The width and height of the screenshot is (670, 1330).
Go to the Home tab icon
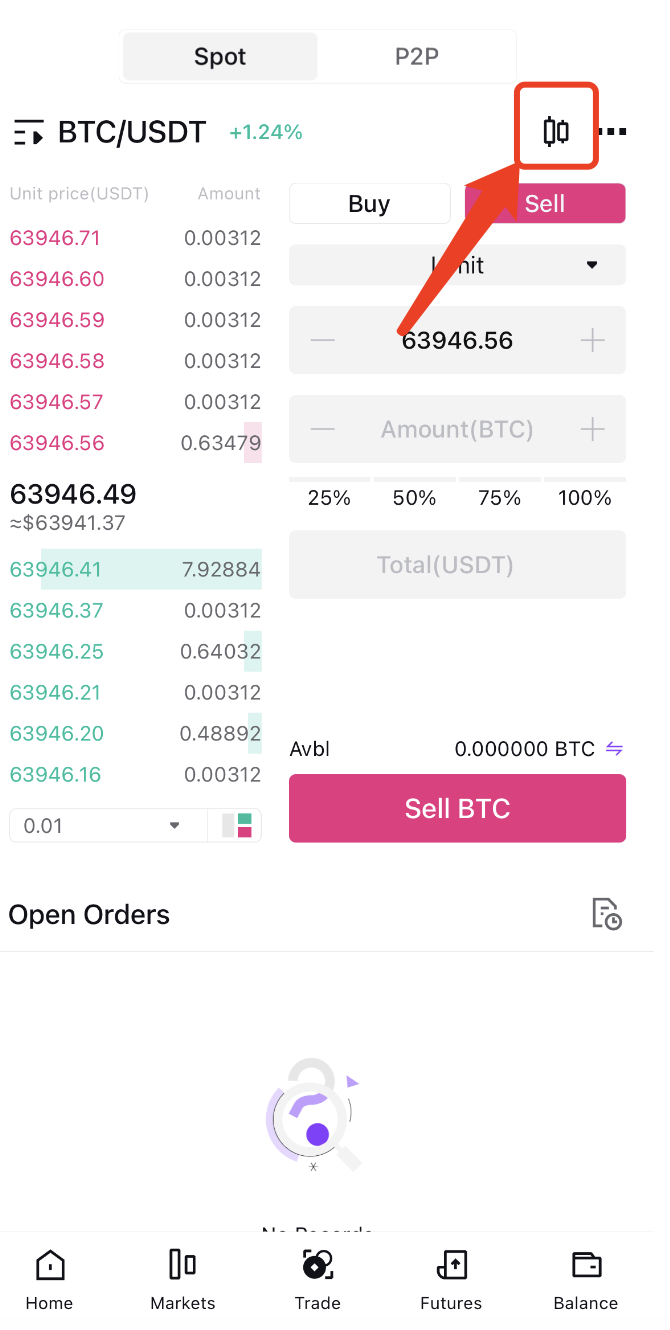pos(49,1265)
